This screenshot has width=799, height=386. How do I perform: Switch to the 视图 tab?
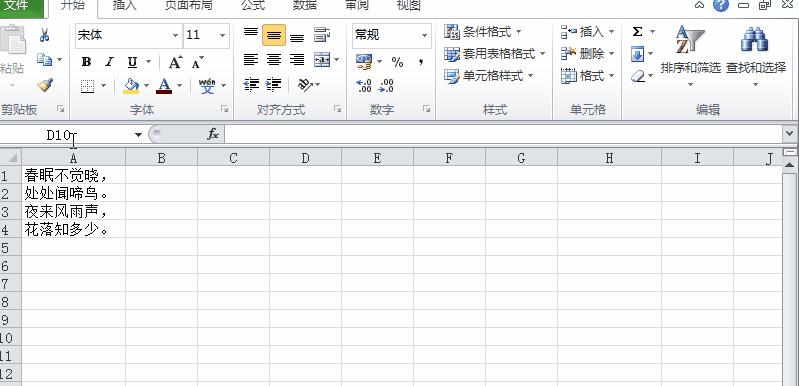click(x=409, y=6)
